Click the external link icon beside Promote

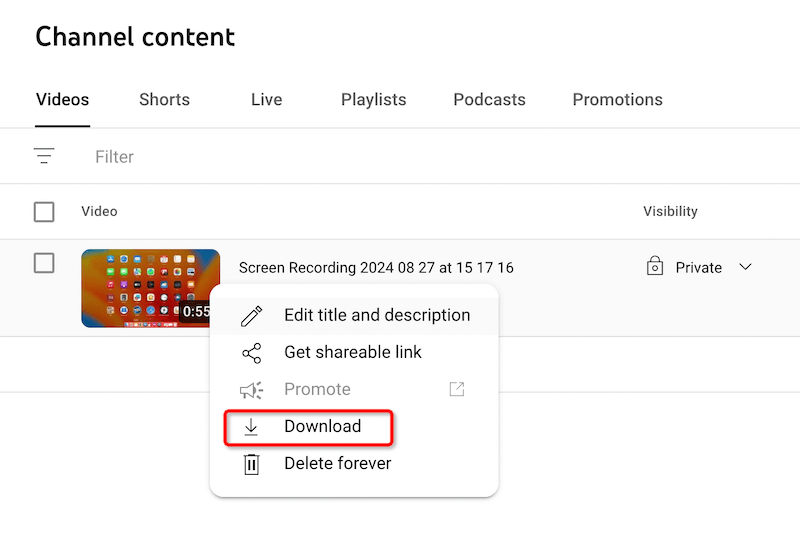456,390
